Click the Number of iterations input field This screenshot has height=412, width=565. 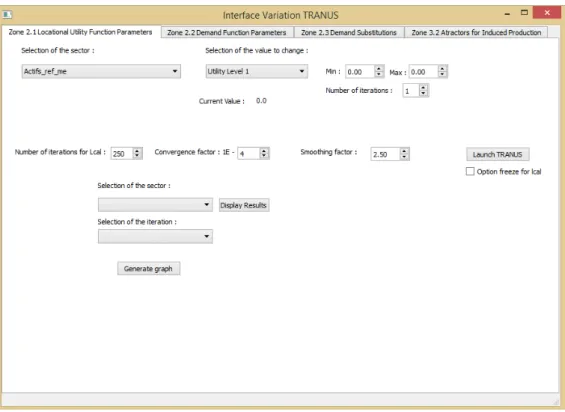[x=411, y=91]
